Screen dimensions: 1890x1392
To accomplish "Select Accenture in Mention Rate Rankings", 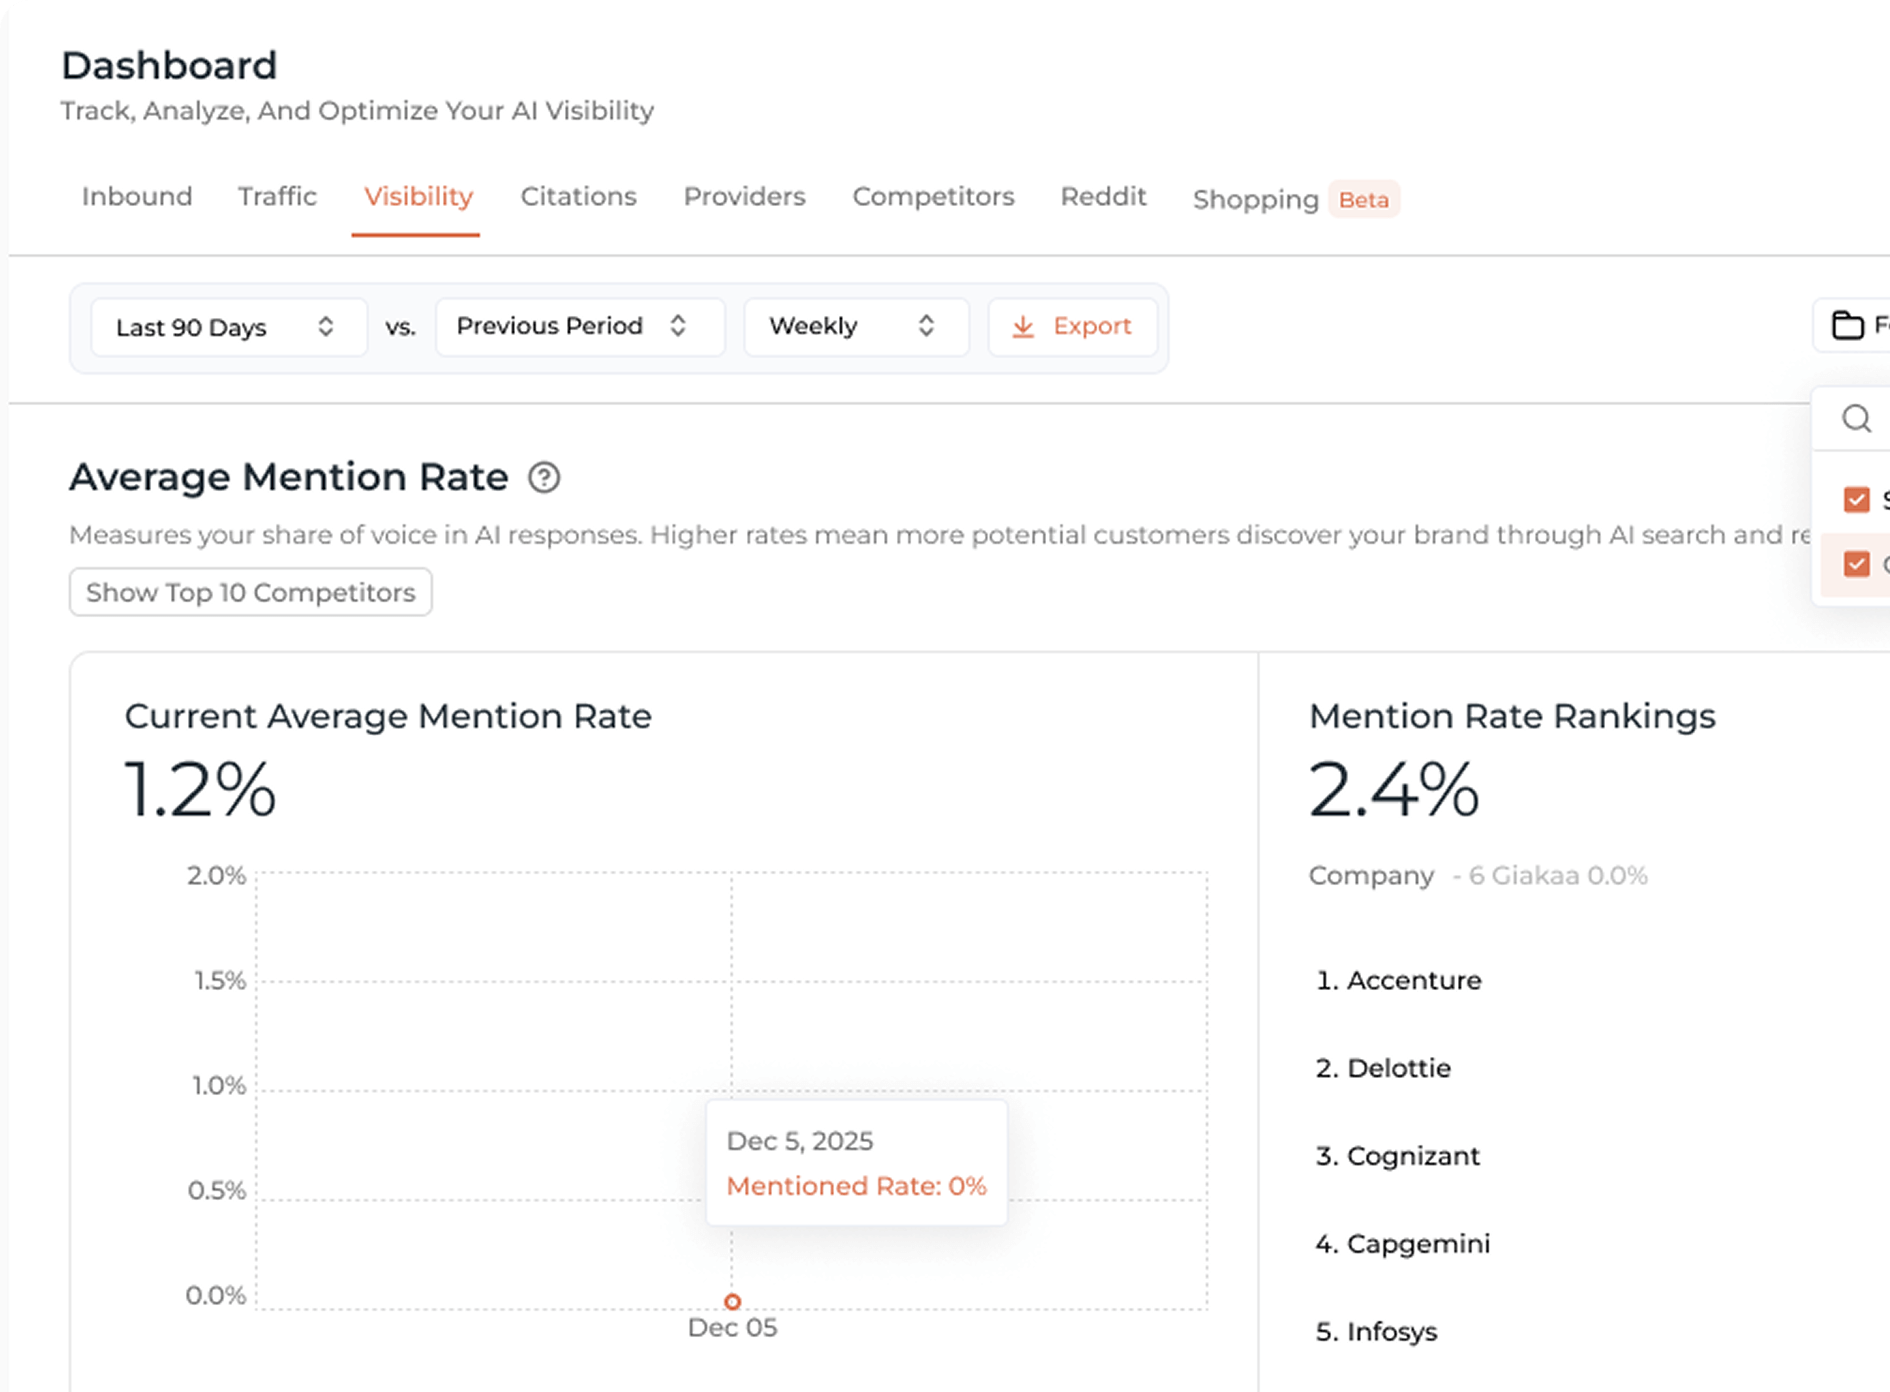I will coord(1398,981).
